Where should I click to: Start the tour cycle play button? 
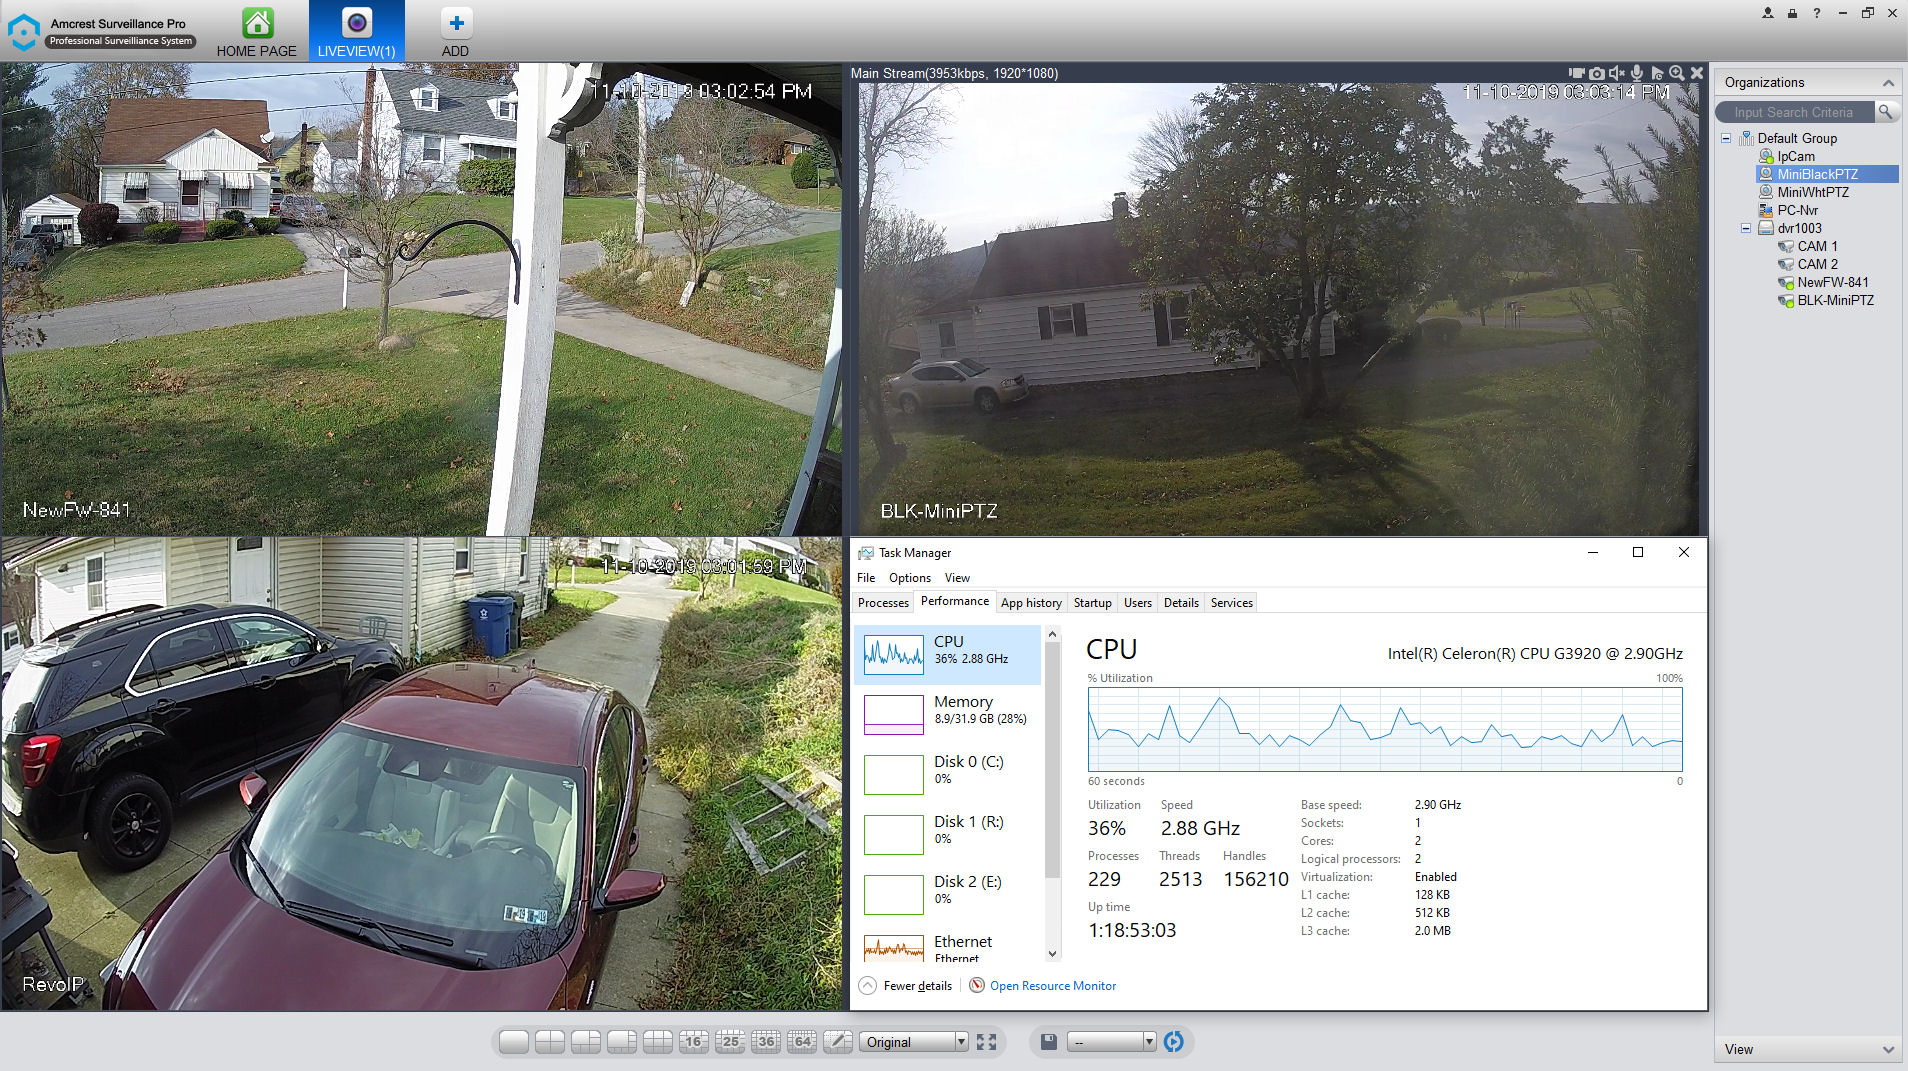1174,1042
